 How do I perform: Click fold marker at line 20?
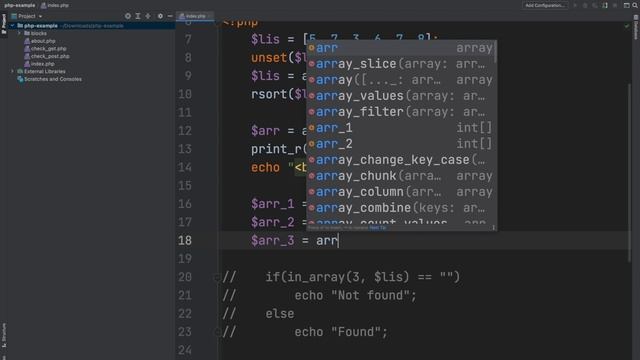(217, 278)
